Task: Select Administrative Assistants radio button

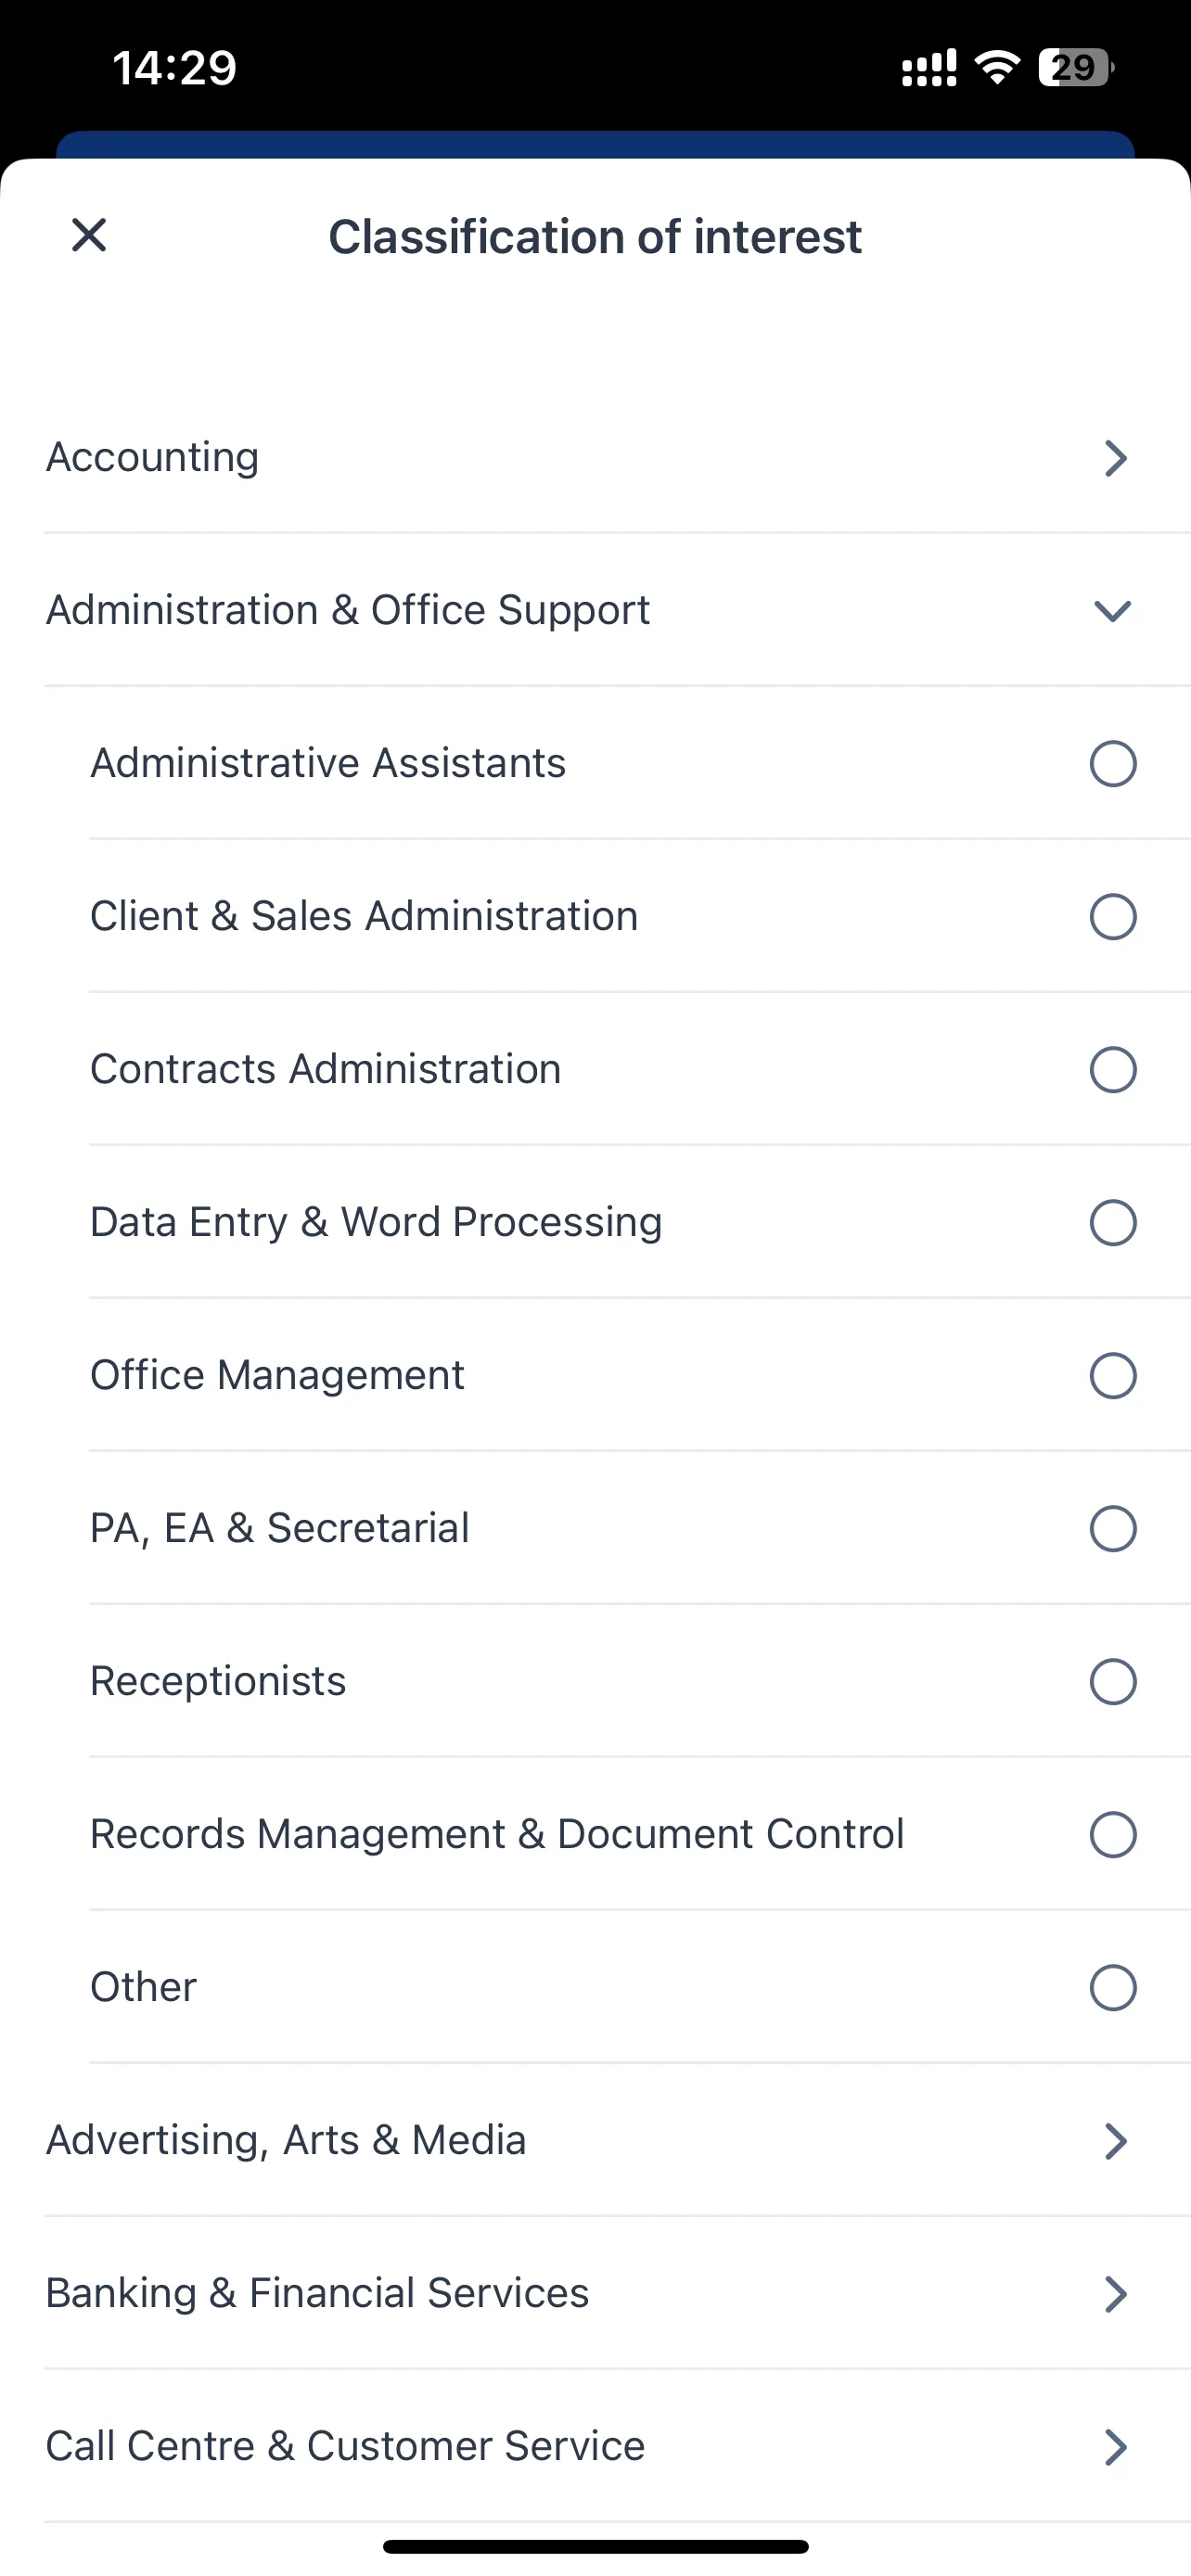Action: click(x=1112, y=763)
